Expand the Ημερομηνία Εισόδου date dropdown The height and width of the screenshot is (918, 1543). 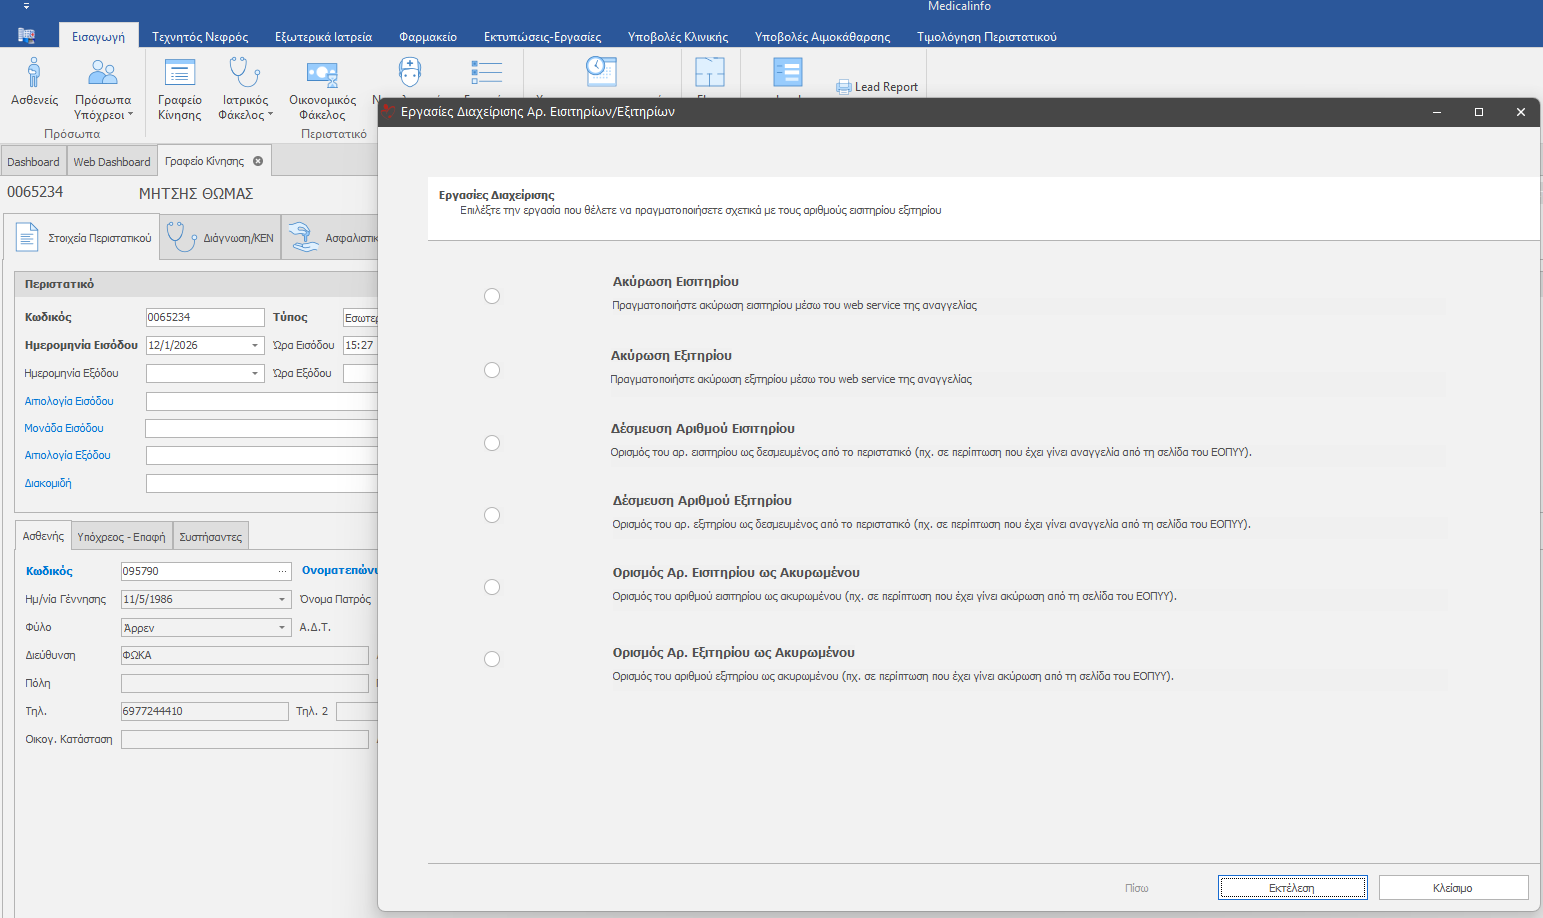tap(255, 345)
